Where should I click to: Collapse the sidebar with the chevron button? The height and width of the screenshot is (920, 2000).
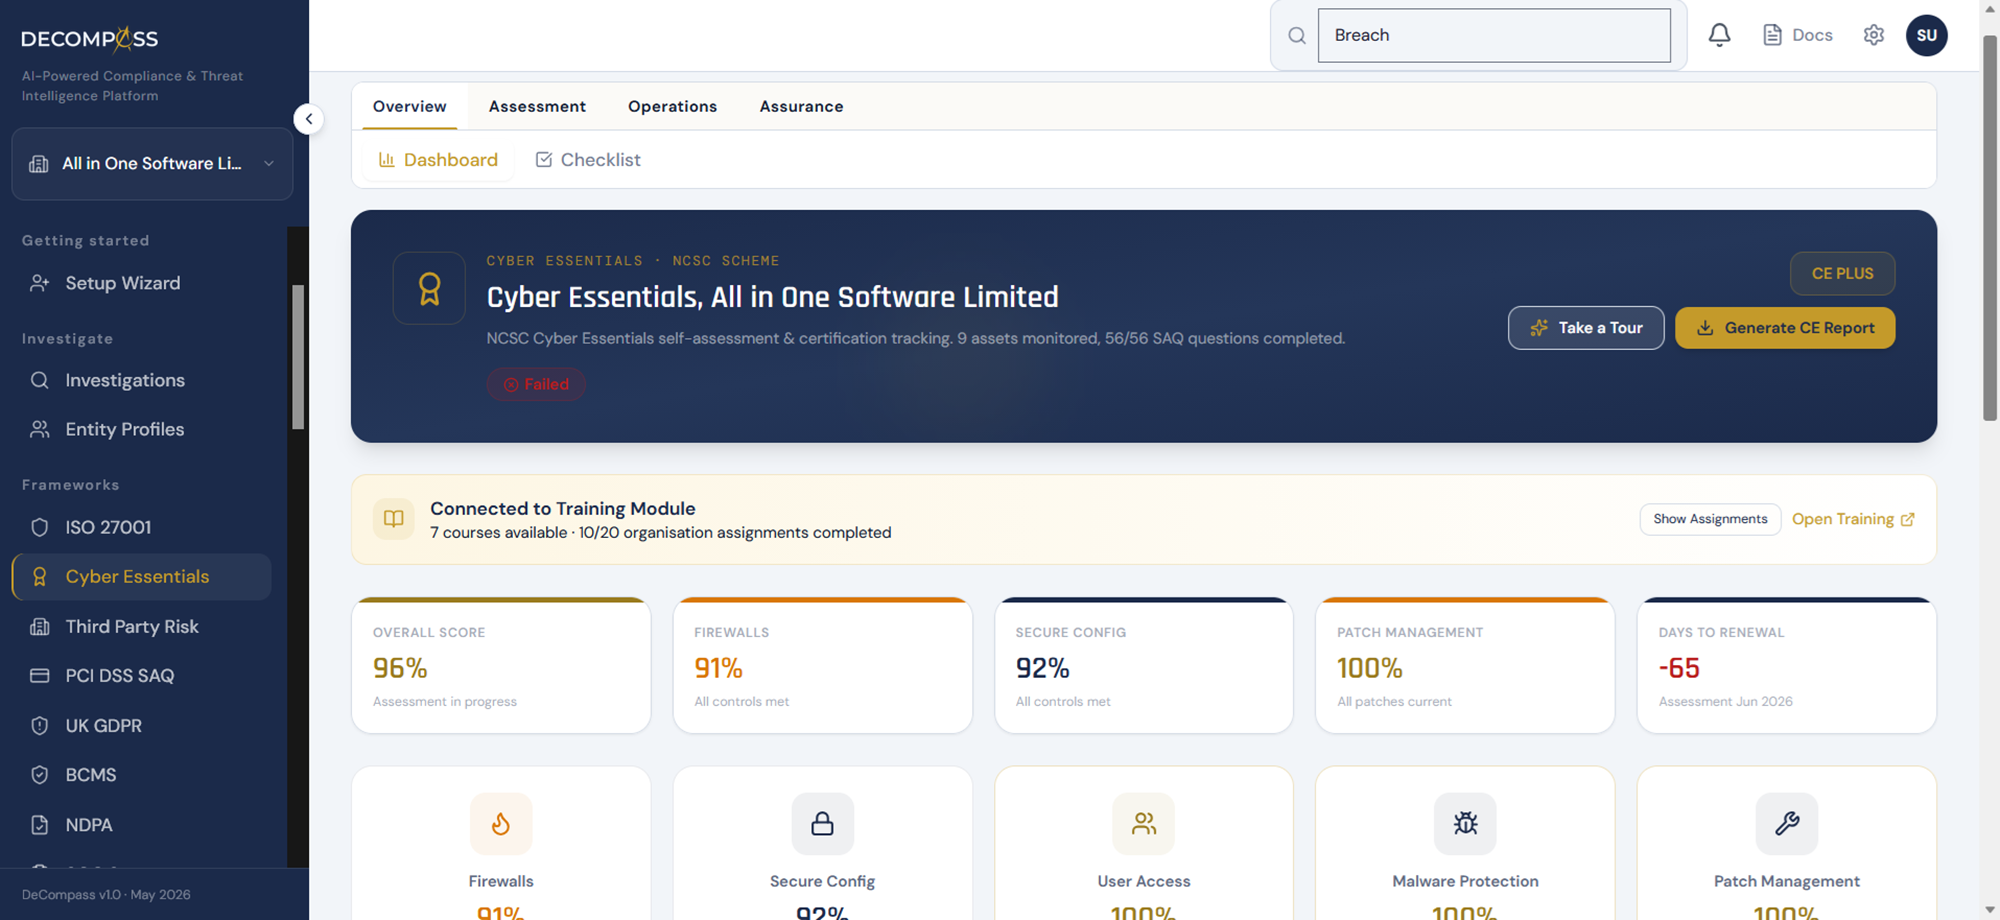309,119
